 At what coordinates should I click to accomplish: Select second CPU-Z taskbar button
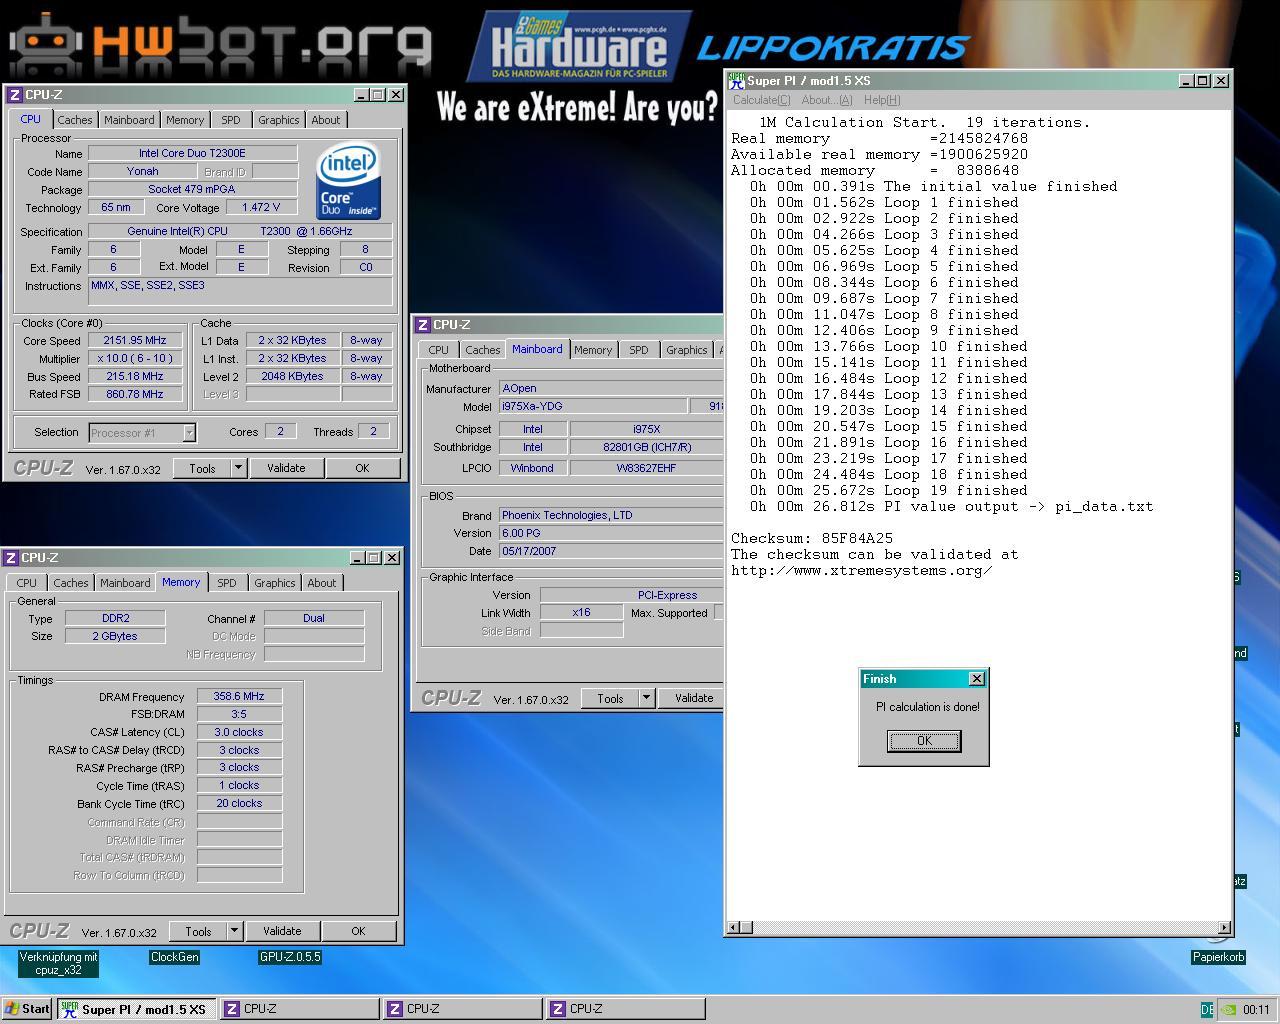[462, 1009]
